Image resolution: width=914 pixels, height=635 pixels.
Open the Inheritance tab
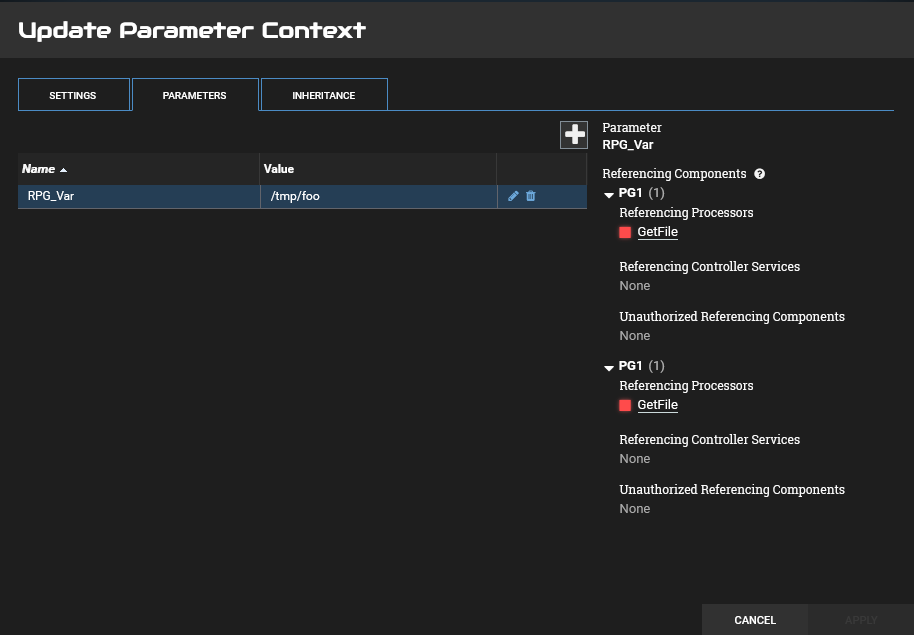pyautogui.click(x=323, y=95)
